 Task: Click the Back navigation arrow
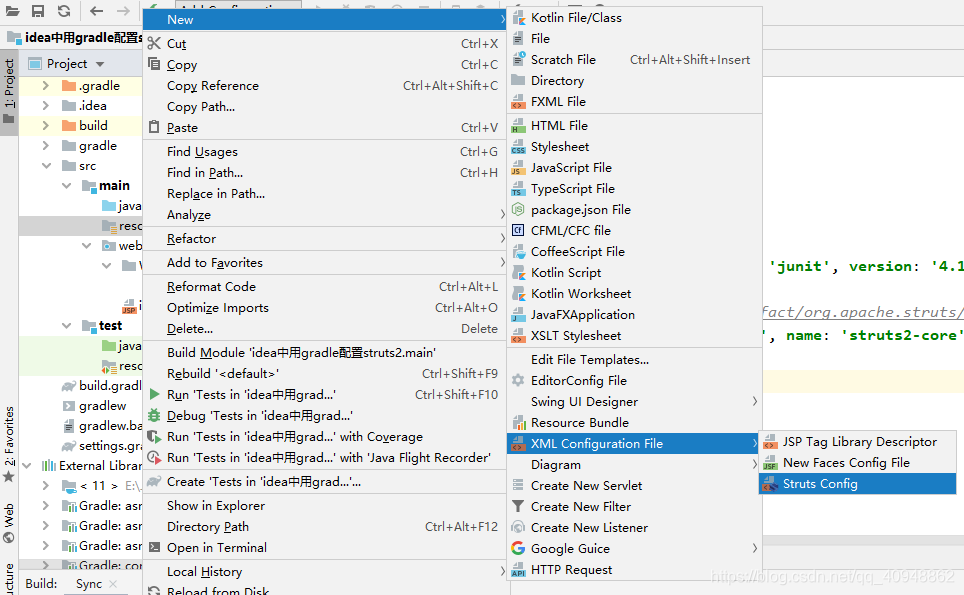coord(97,10)
